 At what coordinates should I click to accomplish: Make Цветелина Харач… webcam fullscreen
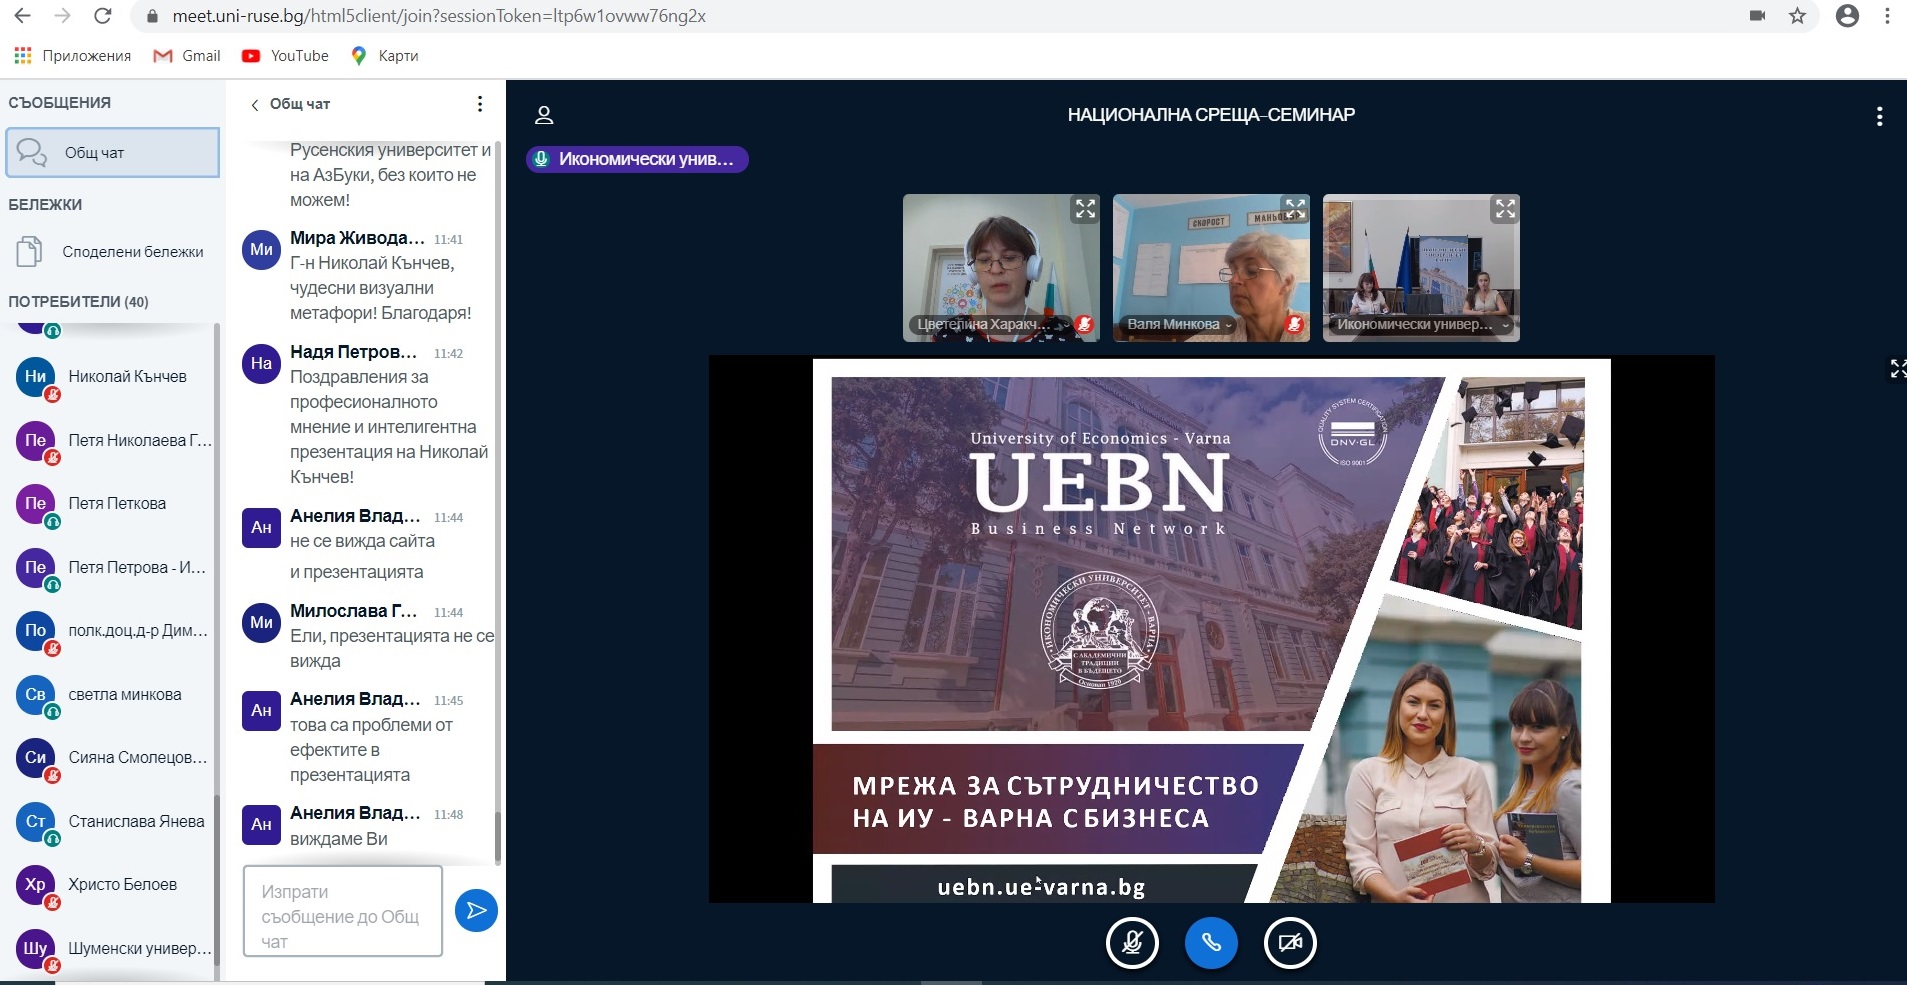(1085, 209)
